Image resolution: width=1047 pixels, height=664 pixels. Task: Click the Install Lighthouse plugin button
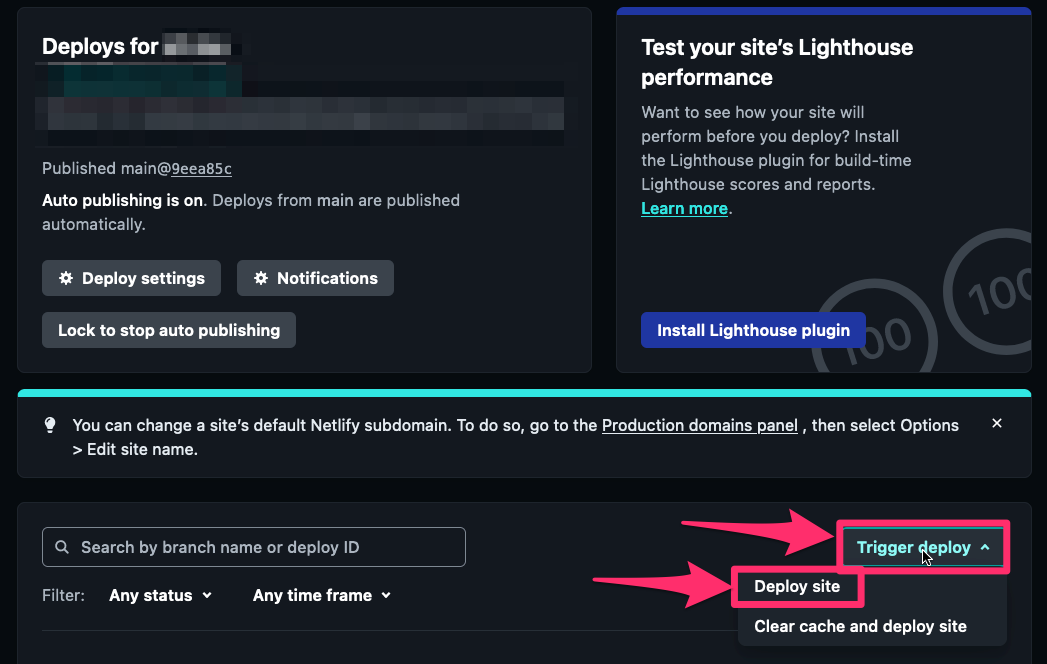pos(753,330)
